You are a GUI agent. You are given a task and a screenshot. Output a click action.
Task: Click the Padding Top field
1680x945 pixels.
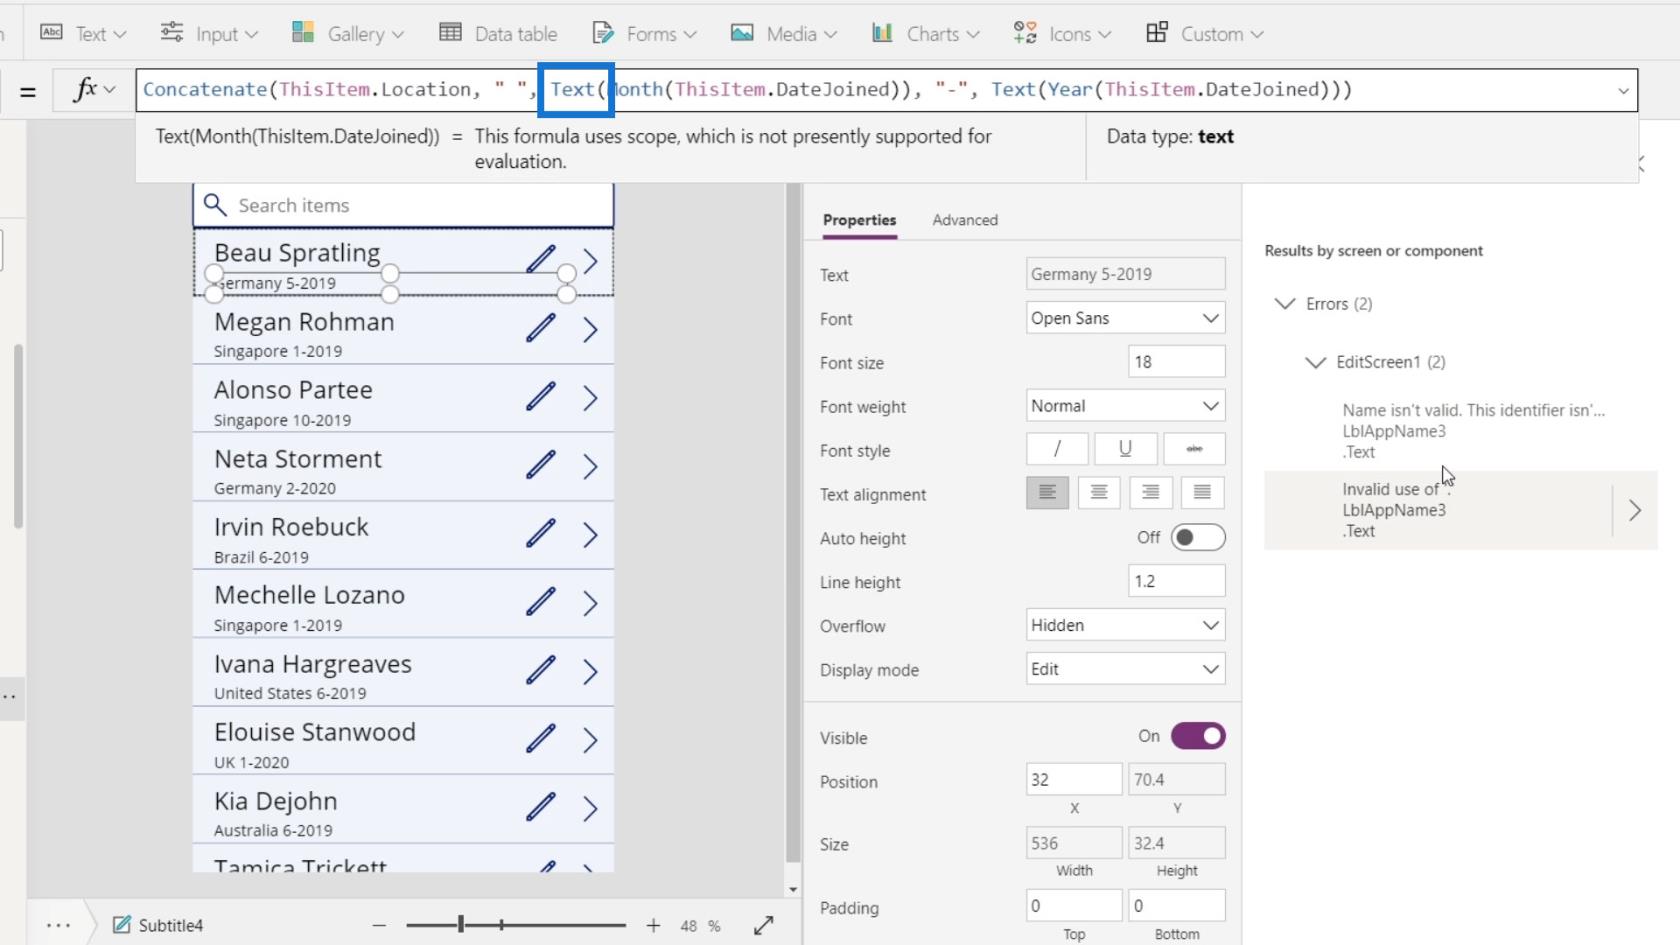[1074, 906]
